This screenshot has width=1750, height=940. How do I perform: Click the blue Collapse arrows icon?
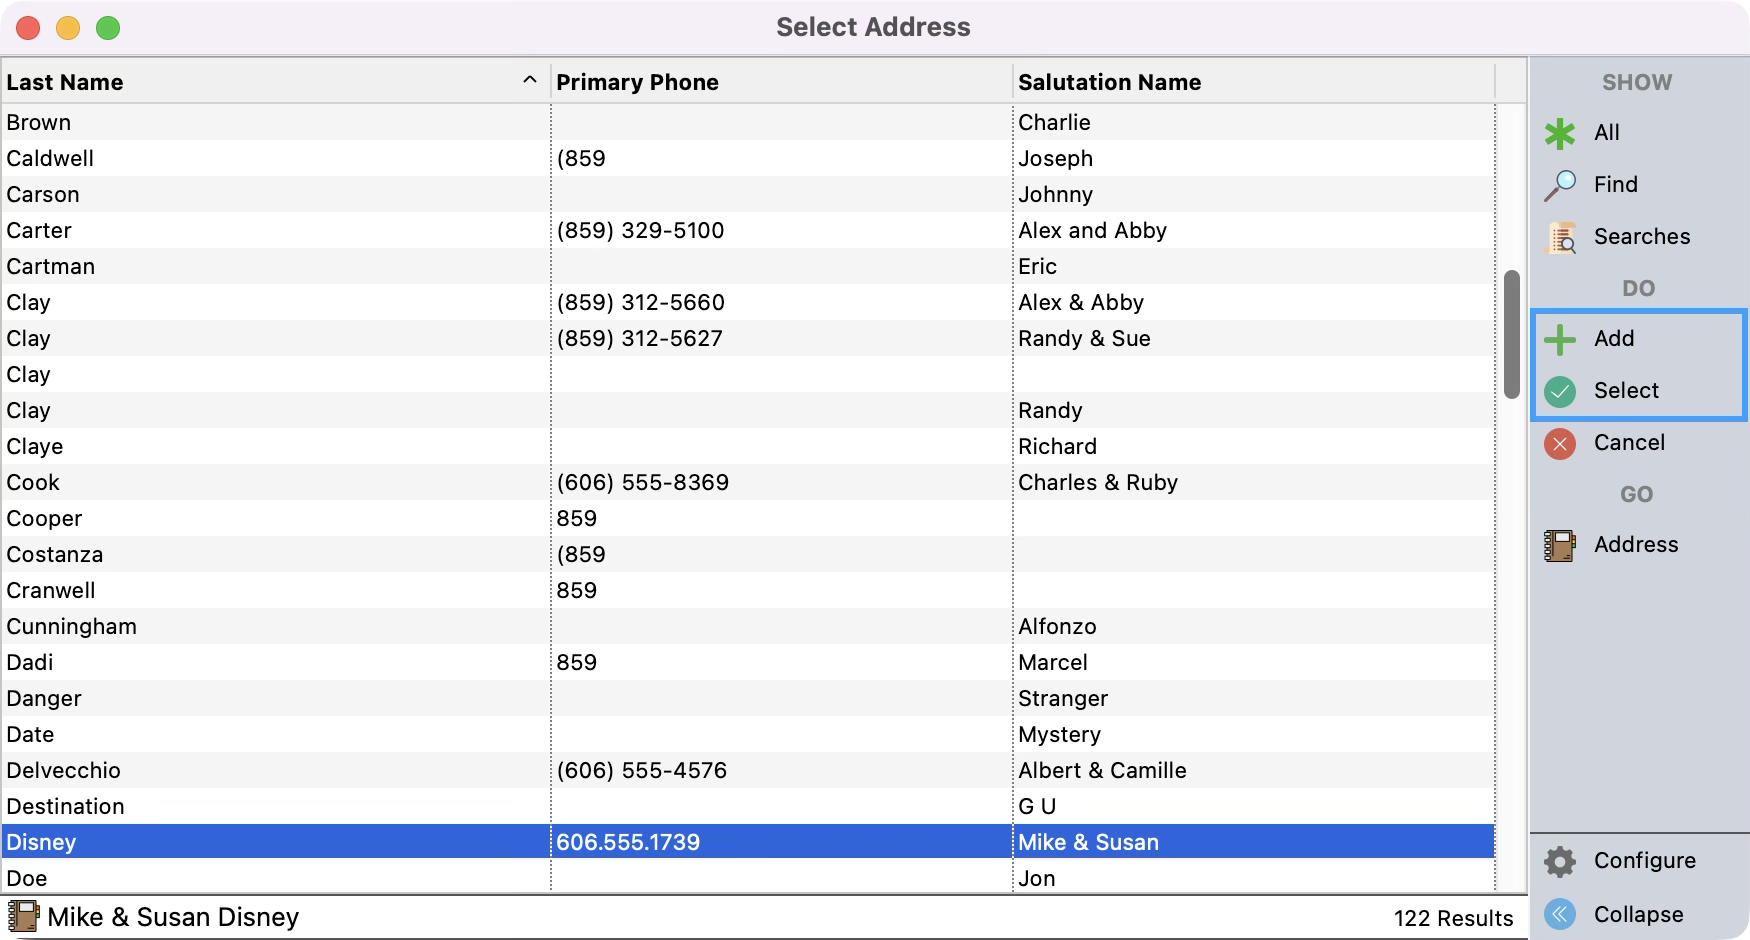1560,914
